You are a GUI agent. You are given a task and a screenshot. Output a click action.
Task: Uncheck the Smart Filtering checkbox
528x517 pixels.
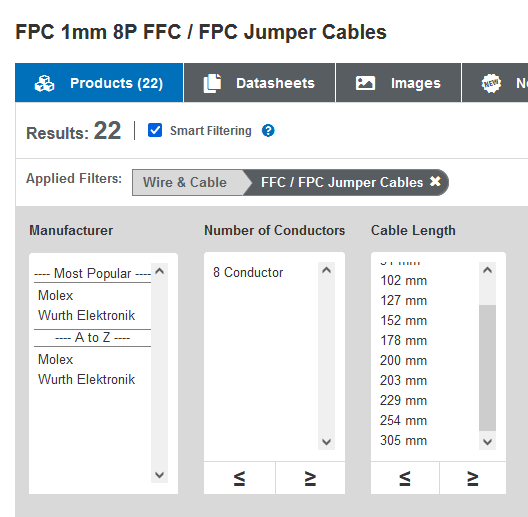(x=155, y=130)
